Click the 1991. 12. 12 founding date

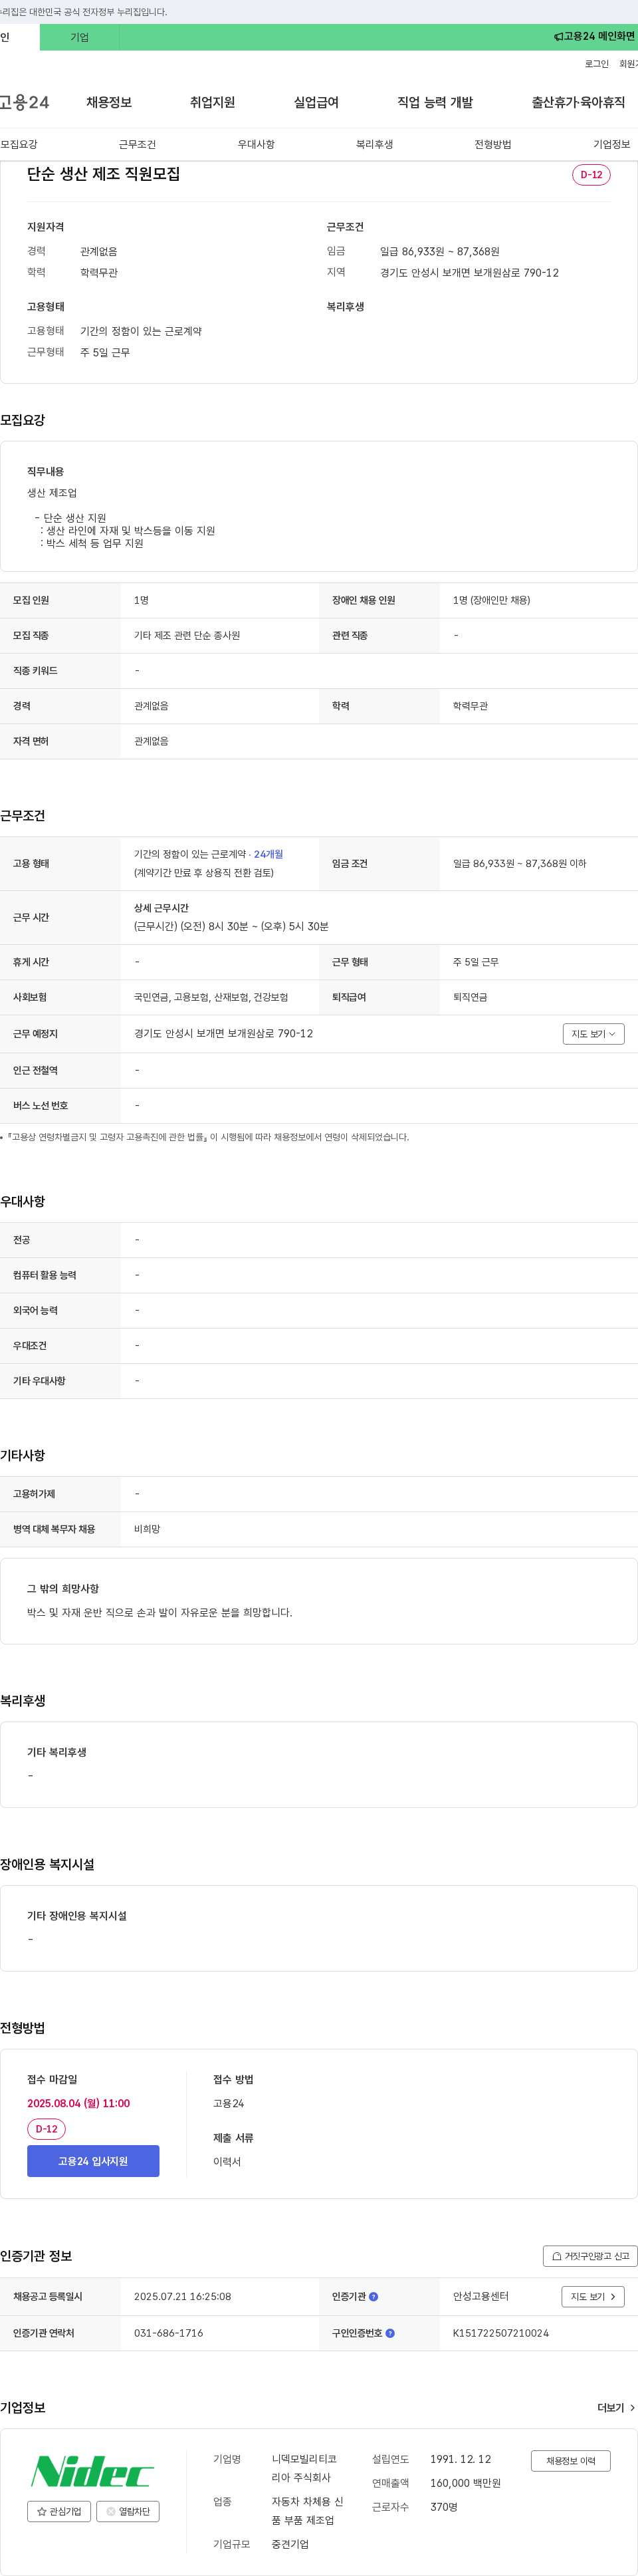click(x=460, y=2458)
